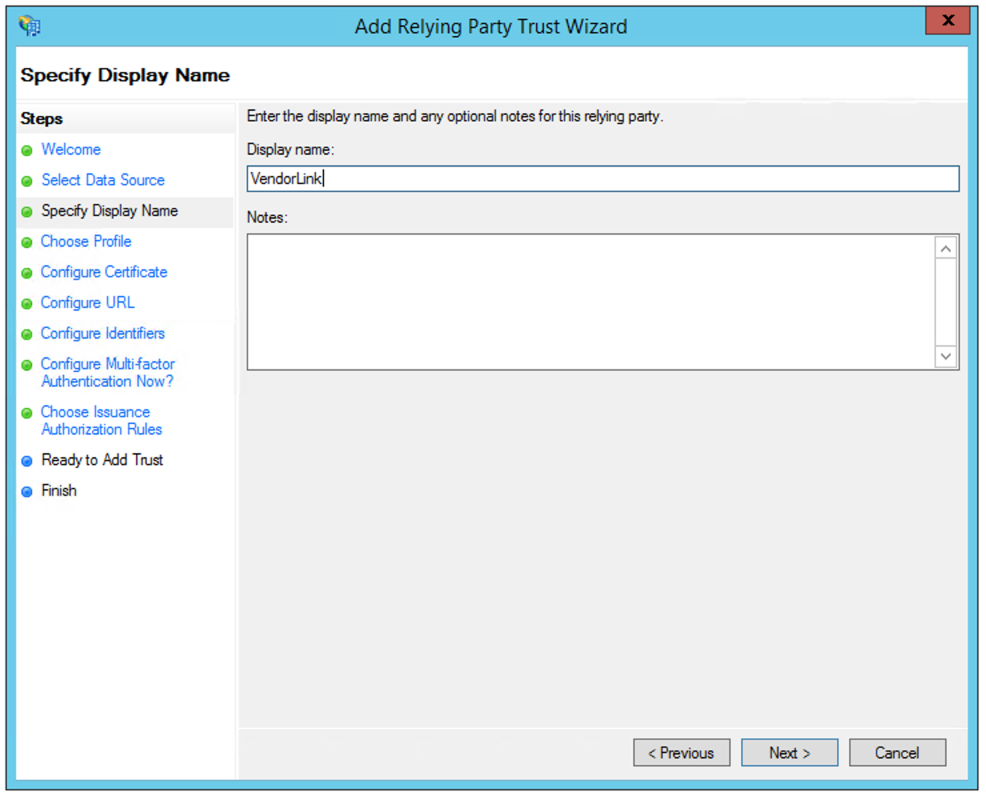Click the Notes scrollbar up arrow
The width and height of the screenshot is (986, 796).
(946, 249)
